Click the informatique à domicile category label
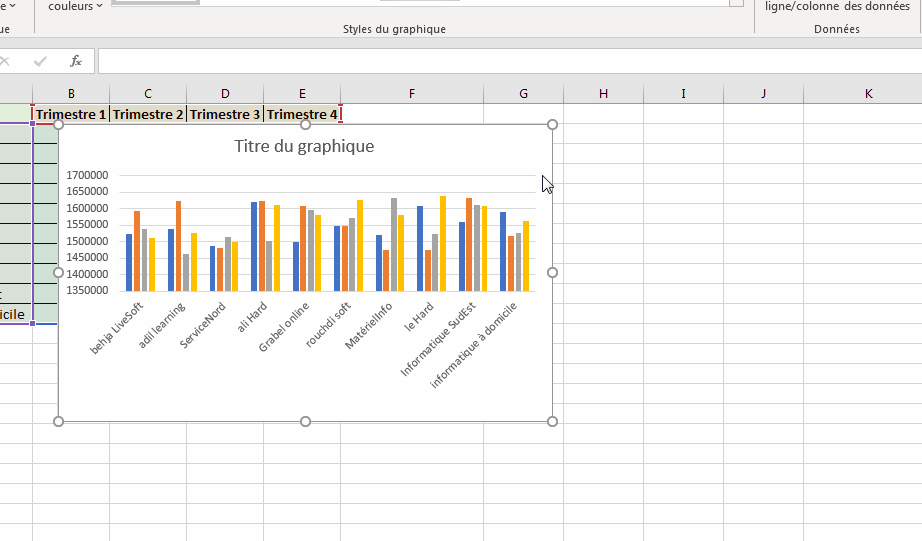 tap(474, 346)
